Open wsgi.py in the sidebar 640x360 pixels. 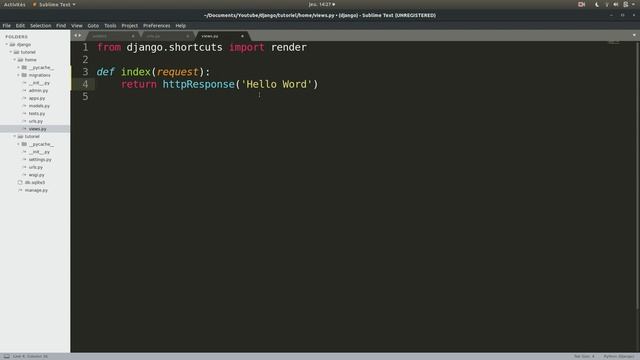coord(36,175)
